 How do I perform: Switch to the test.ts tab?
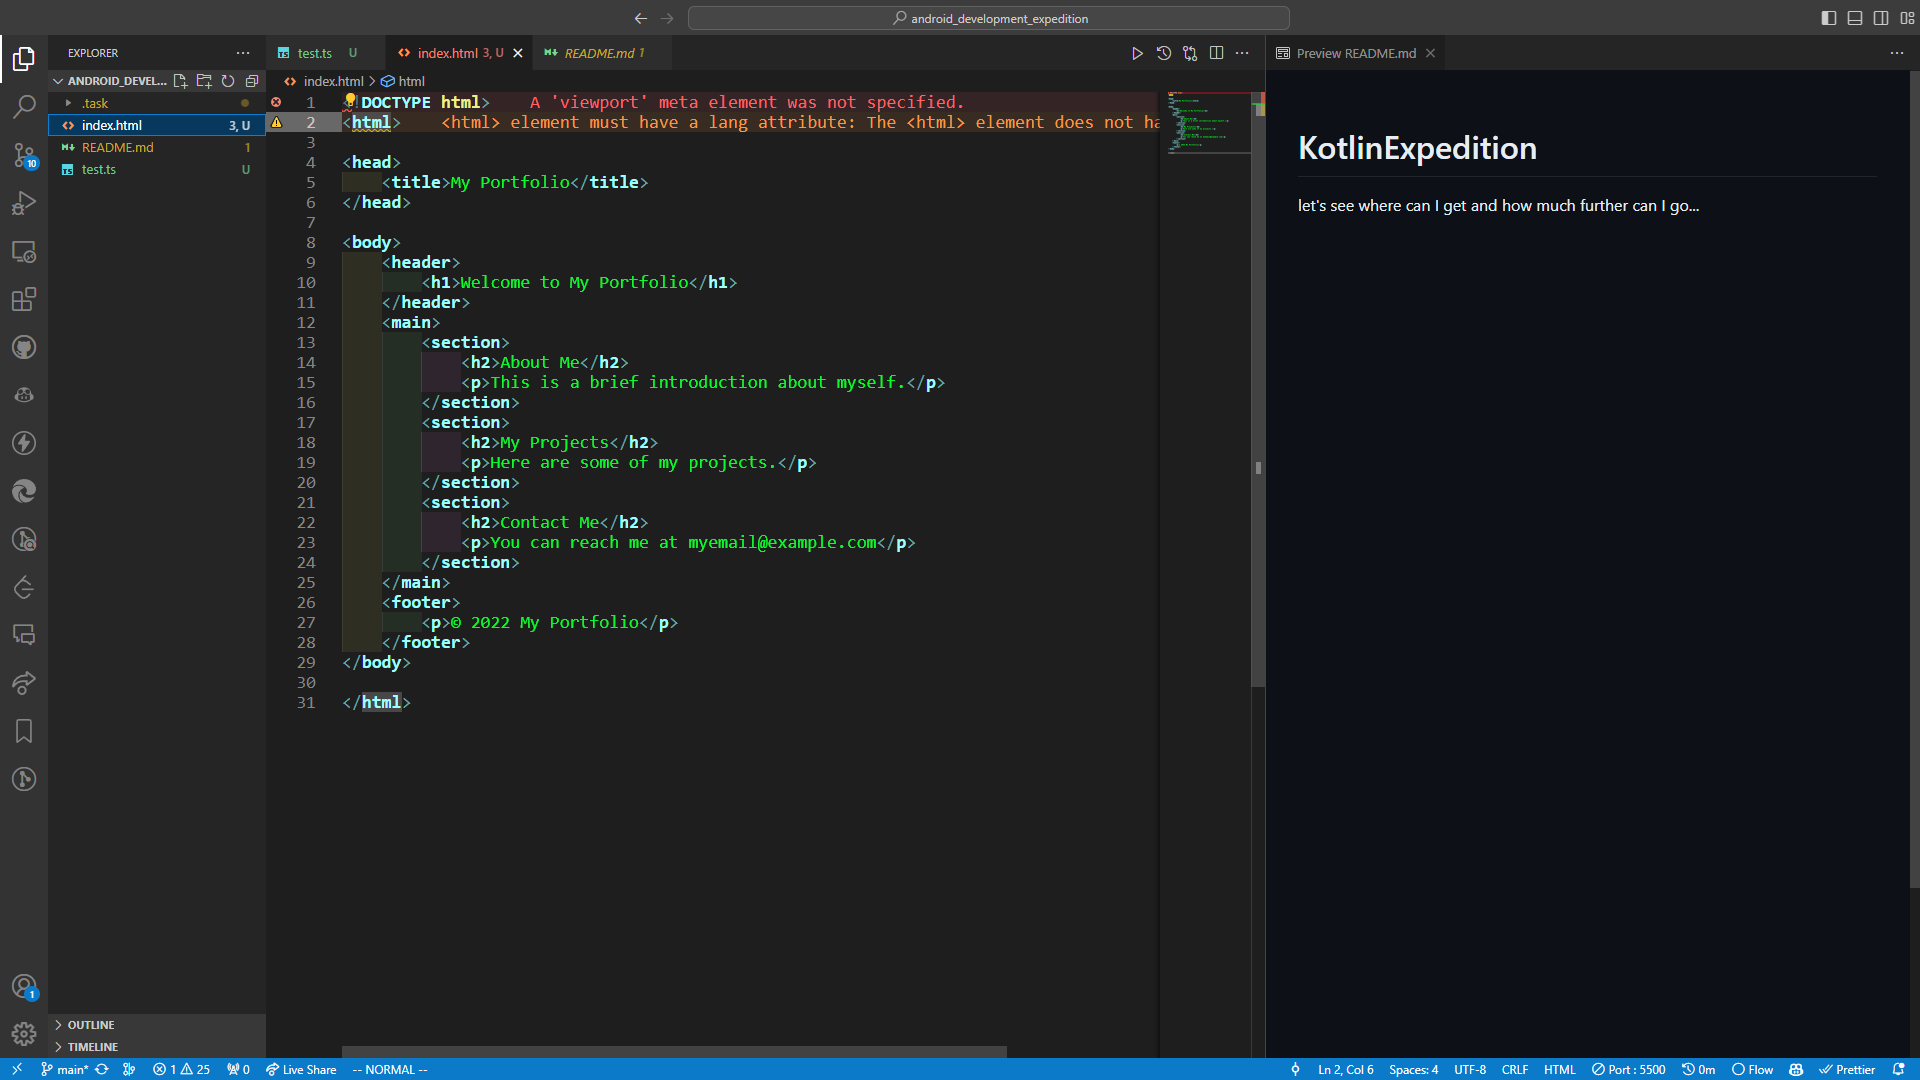pos(315,52)
